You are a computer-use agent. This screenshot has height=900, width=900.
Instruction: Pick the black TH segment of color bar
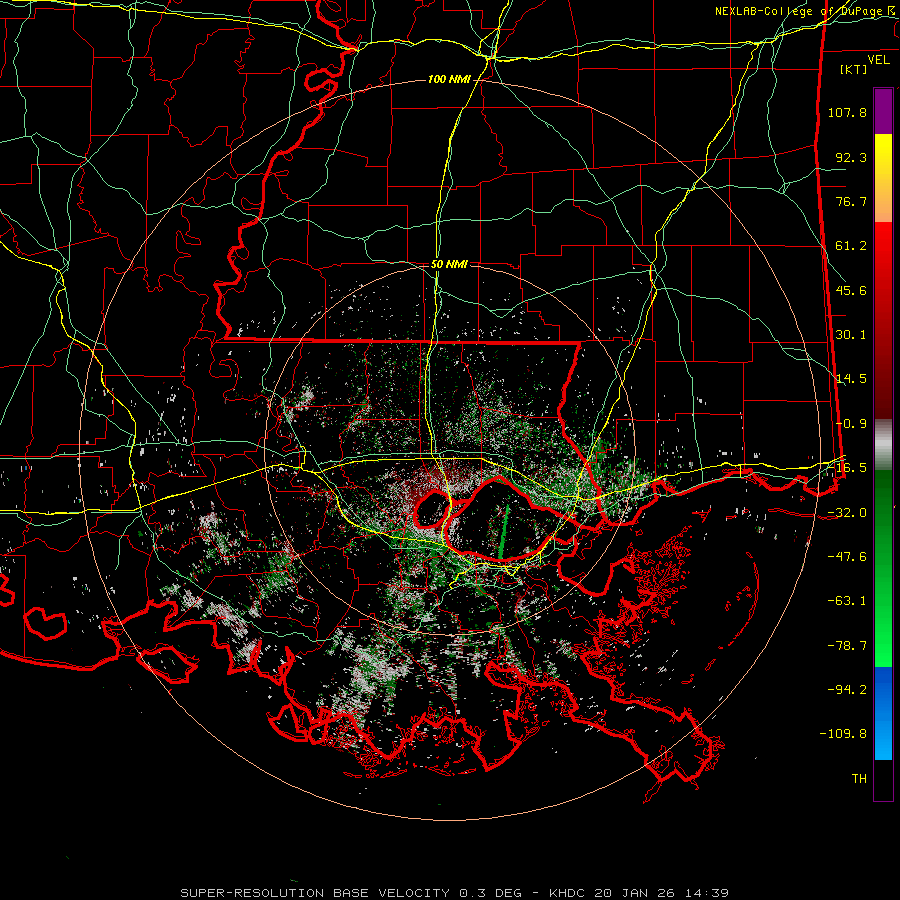tap(883, 779)
